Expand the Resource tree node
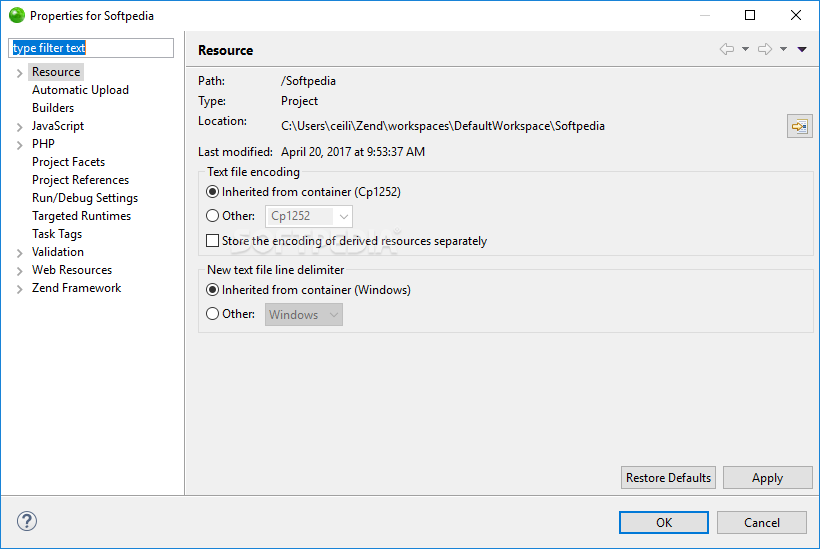820x549 pixels. (x=19, y=73)
